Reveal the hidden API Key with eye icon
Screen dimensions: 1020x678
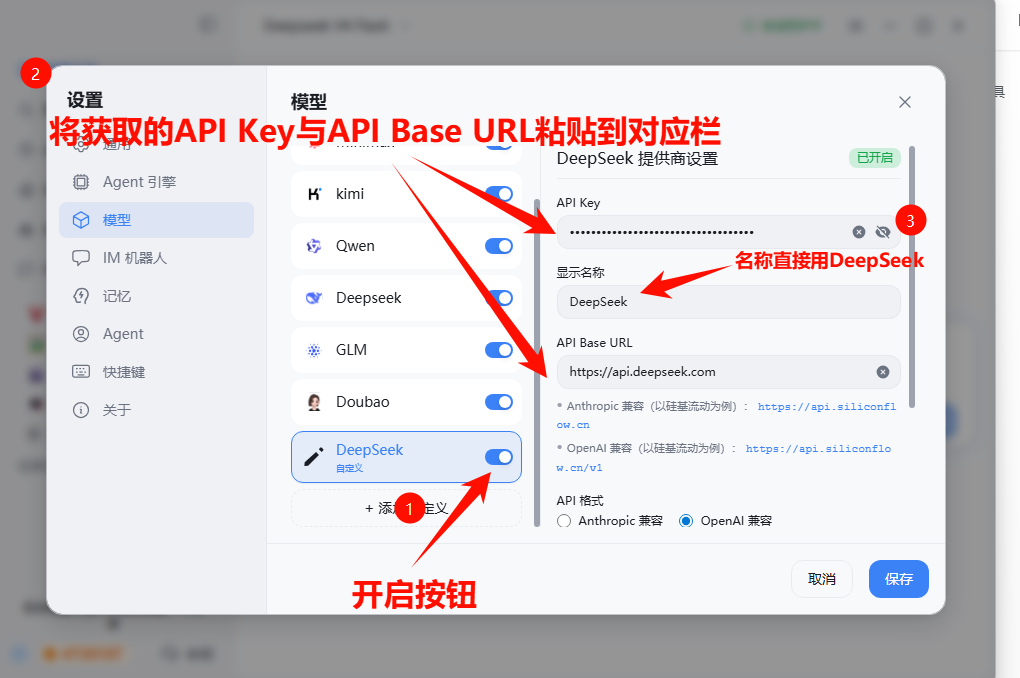pos(883,232)
